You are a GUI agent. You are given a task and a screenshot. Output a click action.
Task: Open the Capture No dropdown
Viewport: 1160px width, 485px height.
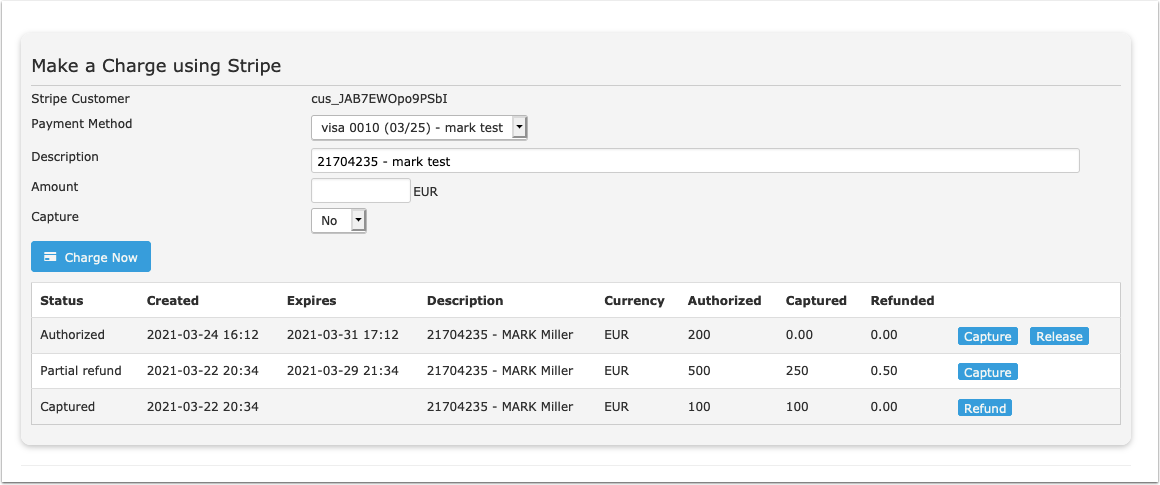click(339, 220)
